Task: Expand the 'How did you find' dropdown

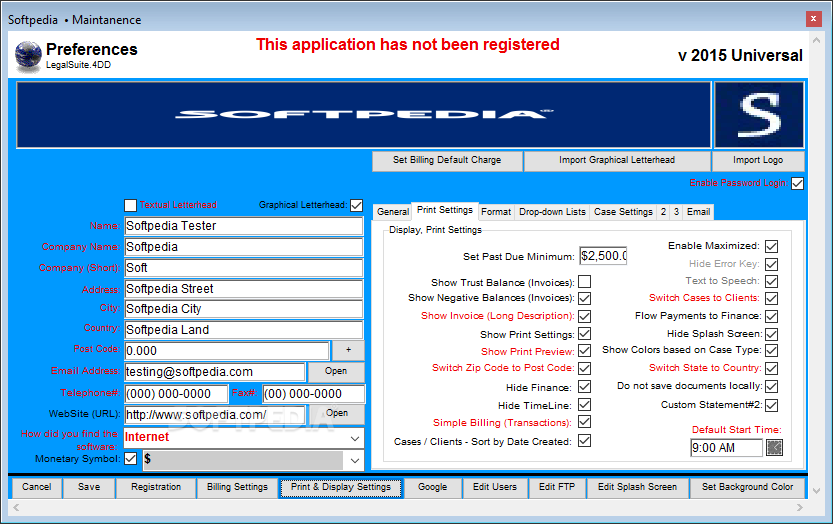Action: 355,438
